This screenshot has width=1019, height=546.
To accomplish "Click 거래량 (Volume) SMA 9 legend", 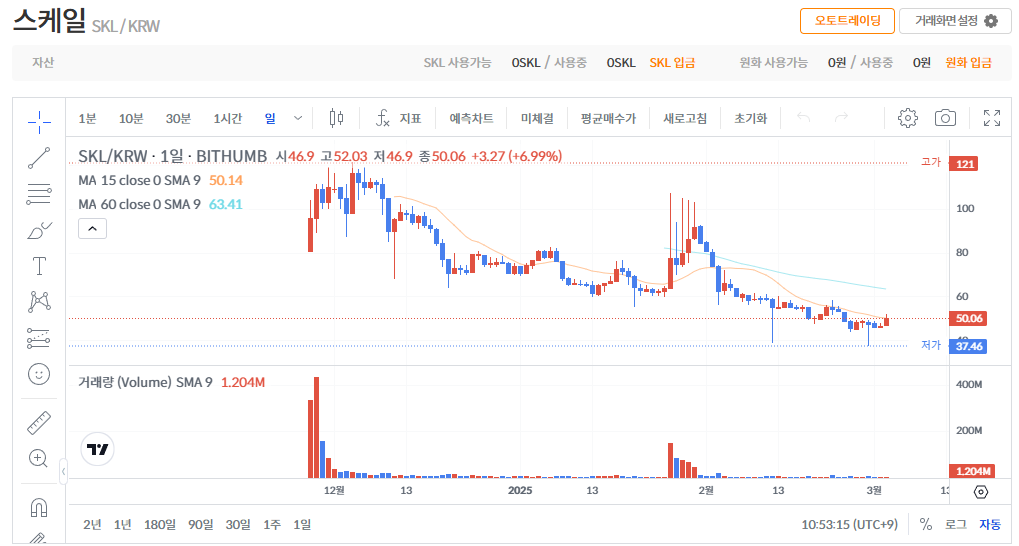I will tap(145, 382).
